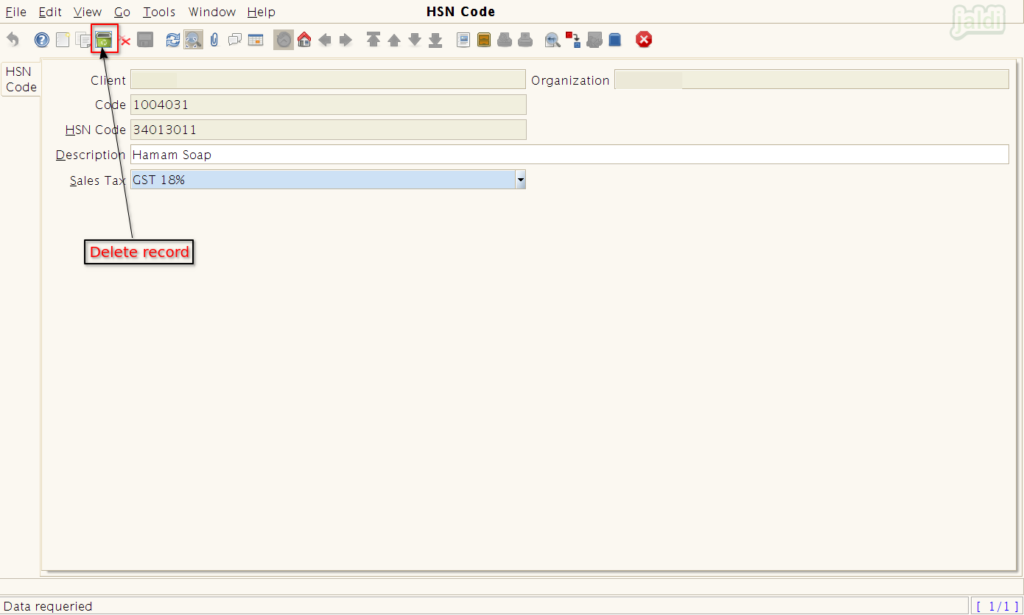
Task: Click the Copy record toolbar icon
Action: tap(83, 40)
